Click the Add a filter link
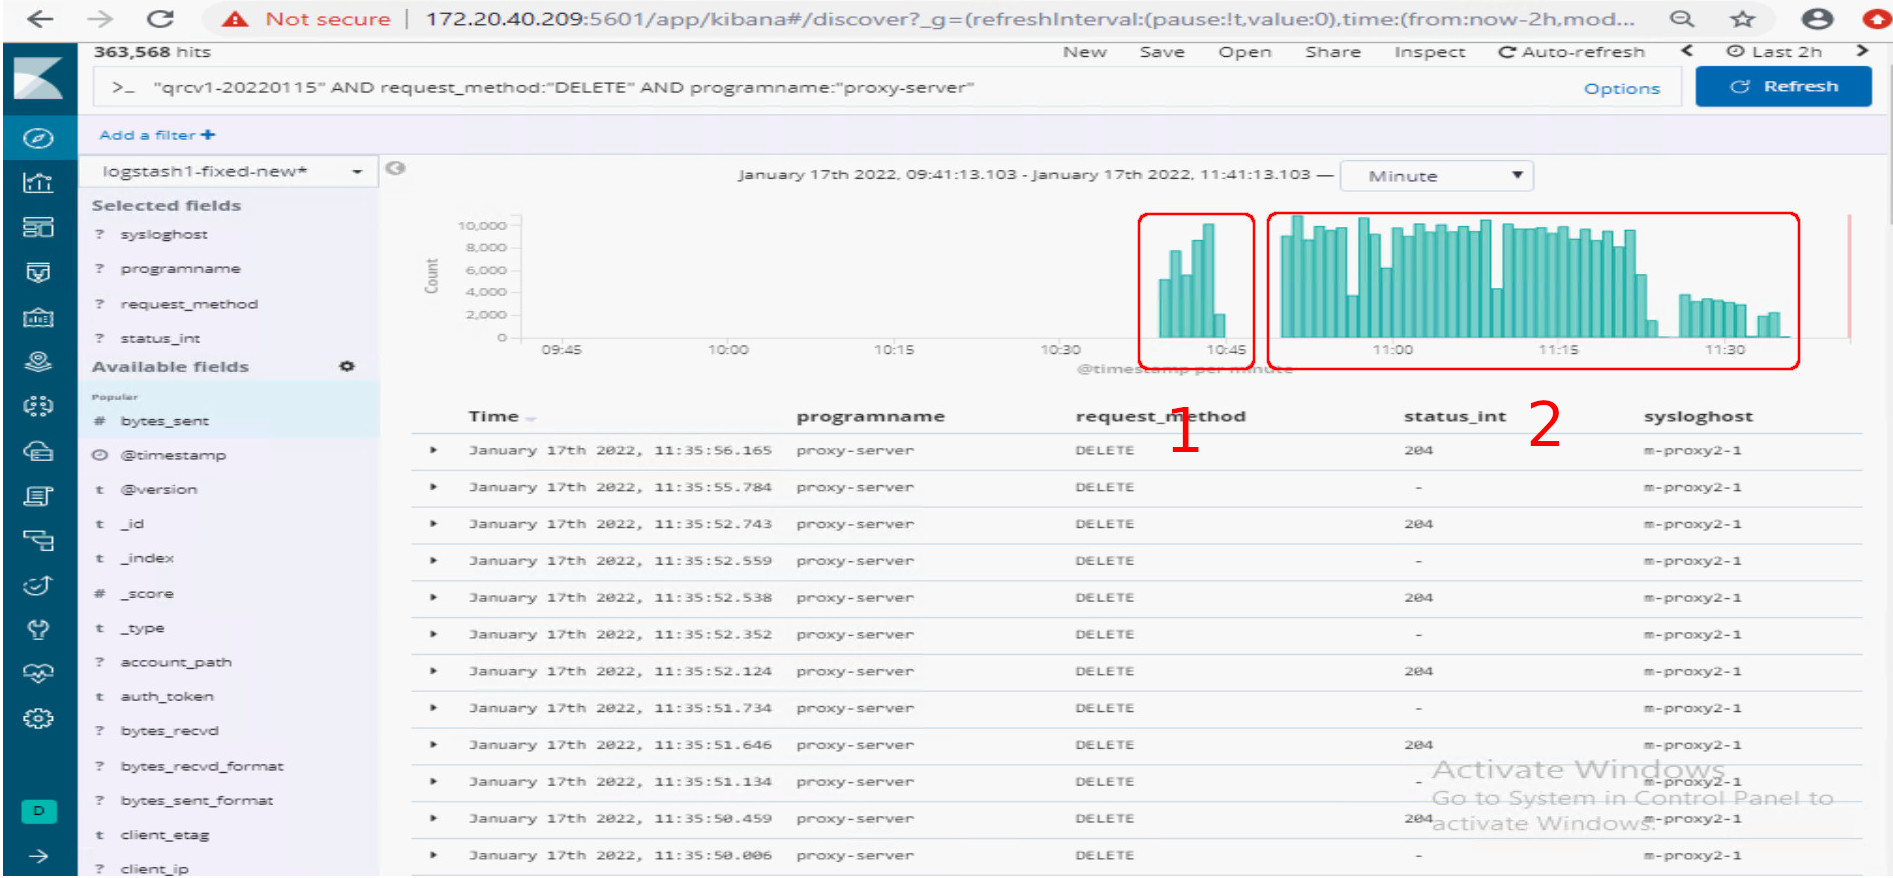 pyautogui.click(x=157, y=135)
